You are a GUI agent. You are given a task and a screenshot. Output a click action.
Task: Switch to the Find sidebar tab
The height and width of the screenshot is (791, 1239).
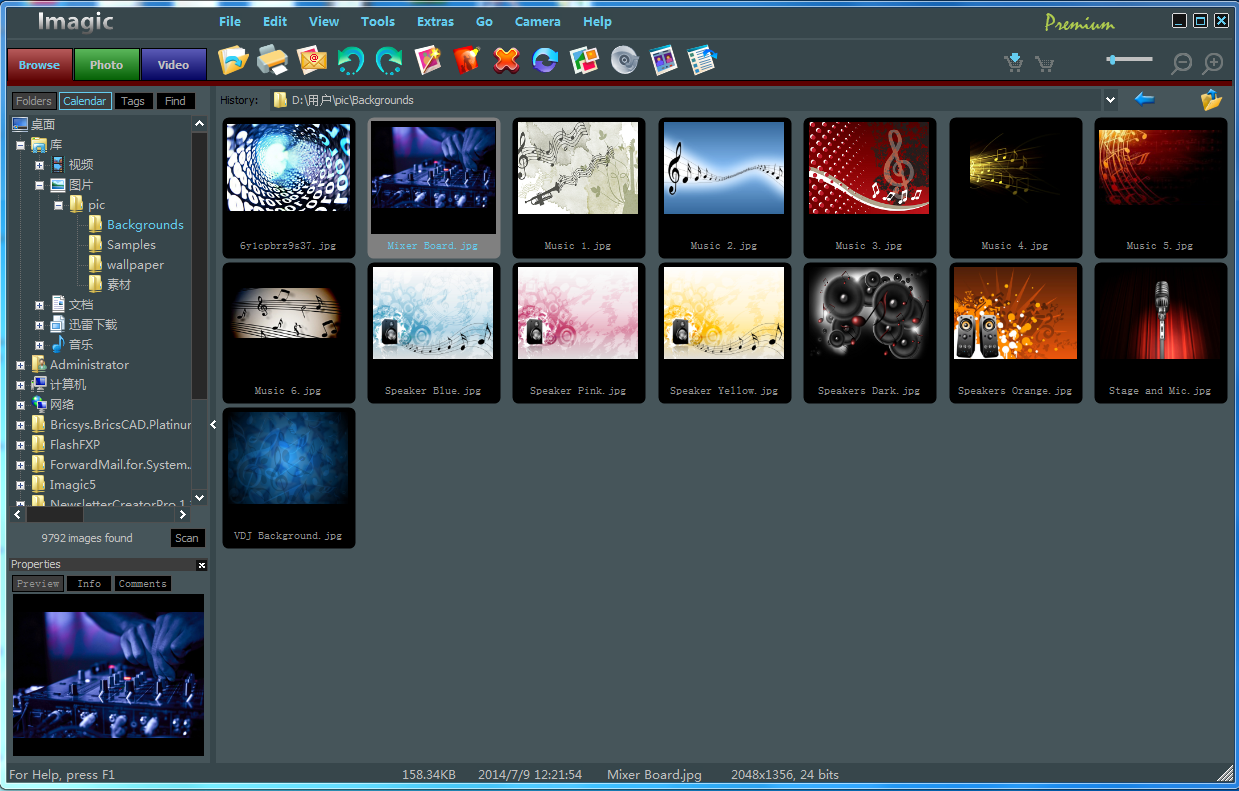175,101
